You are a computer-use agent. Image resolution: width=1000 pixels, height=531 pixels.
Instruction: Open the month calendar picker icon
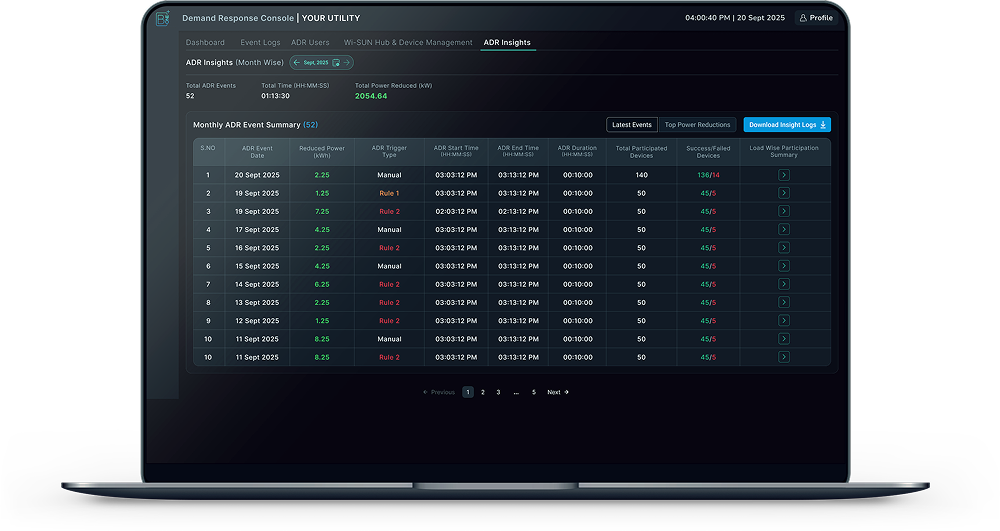click(336, 62)
